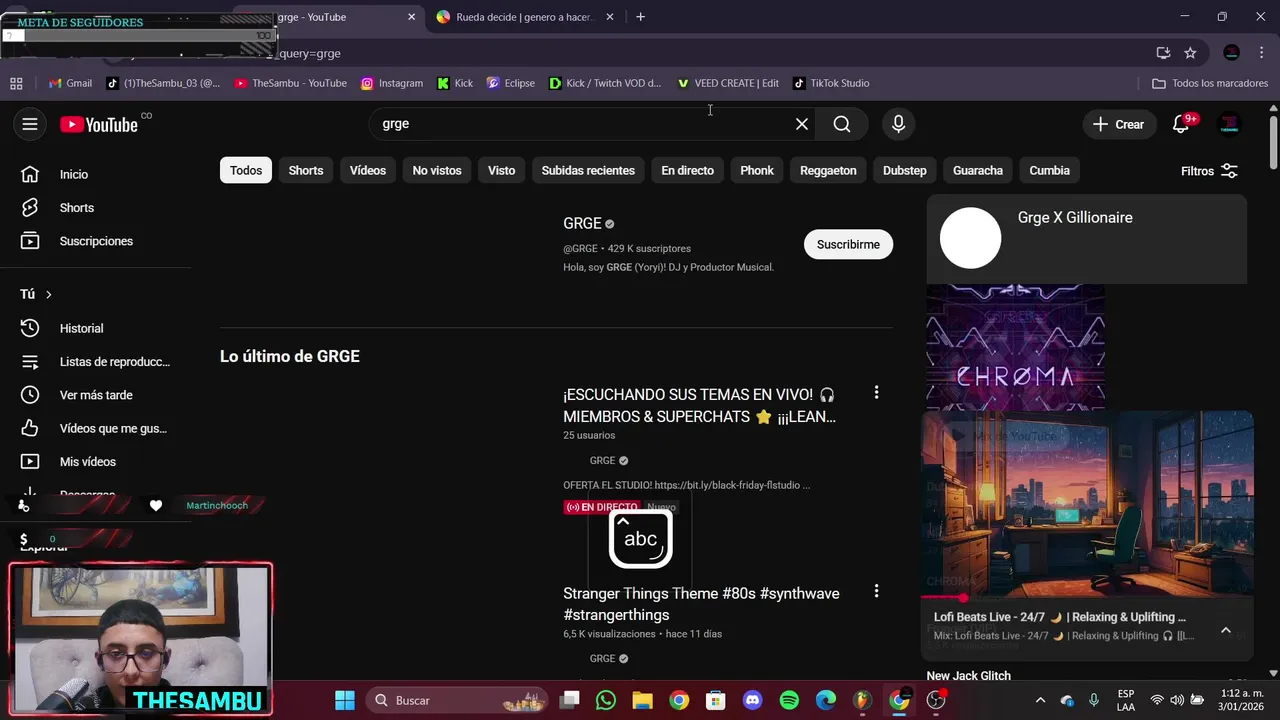Expand the Lofi Beats miniplayer chevron
The image size is (1280, 720).
pos(1226,630)
